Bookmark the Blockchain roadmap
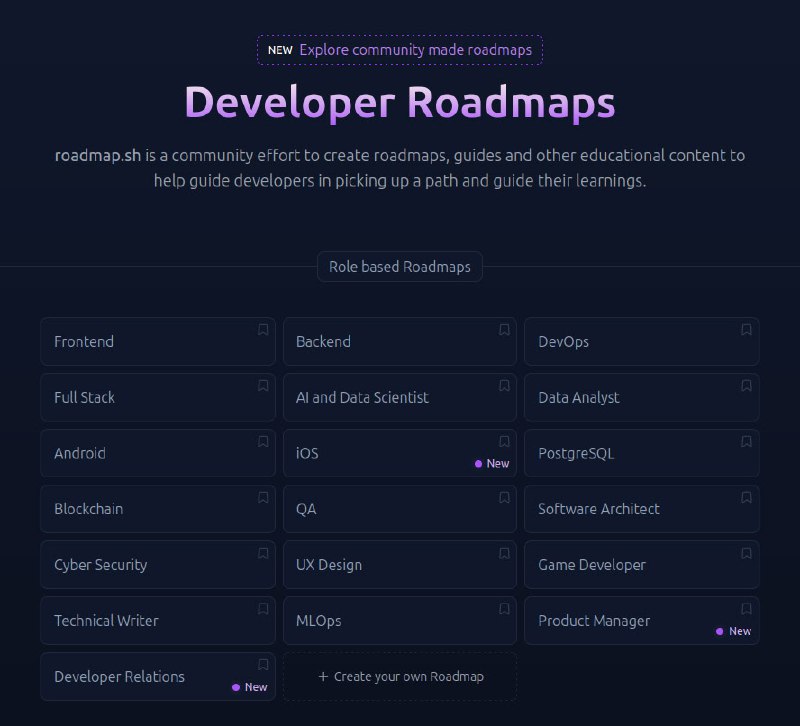Screen dimensions: 800x726 (263, 497)
